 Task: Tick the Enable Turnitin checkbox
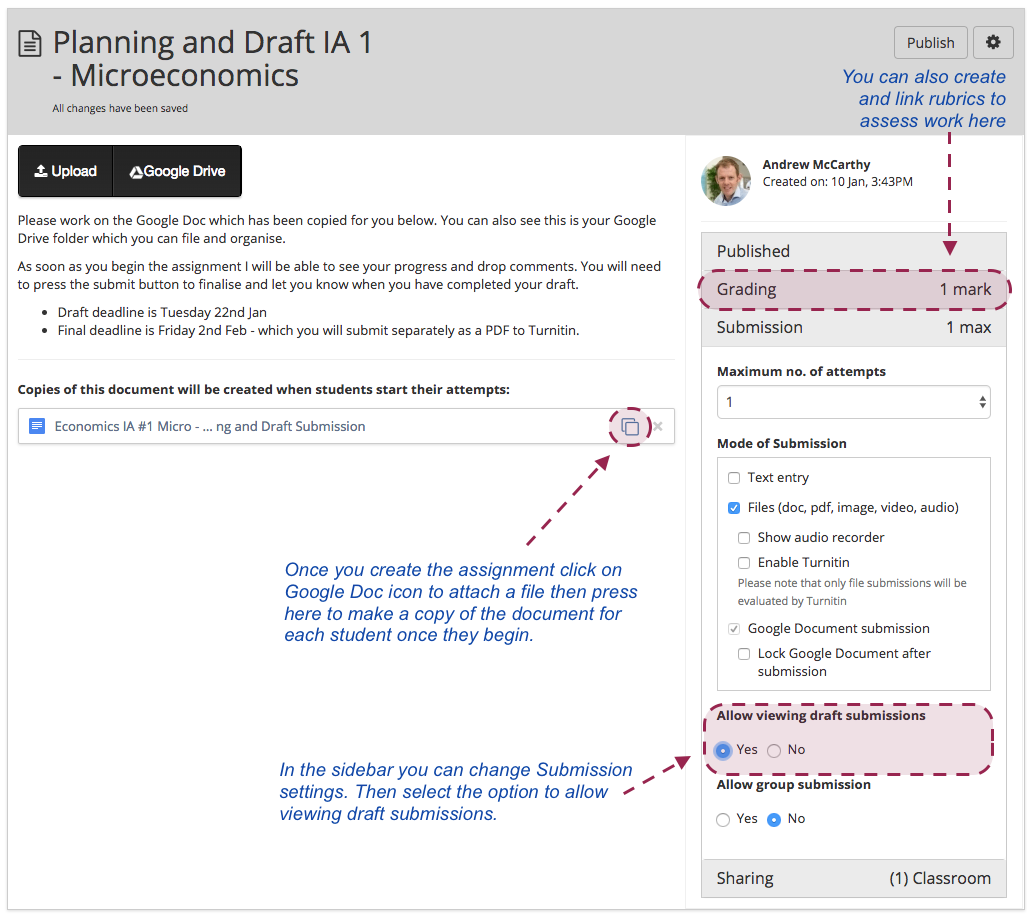744,563
